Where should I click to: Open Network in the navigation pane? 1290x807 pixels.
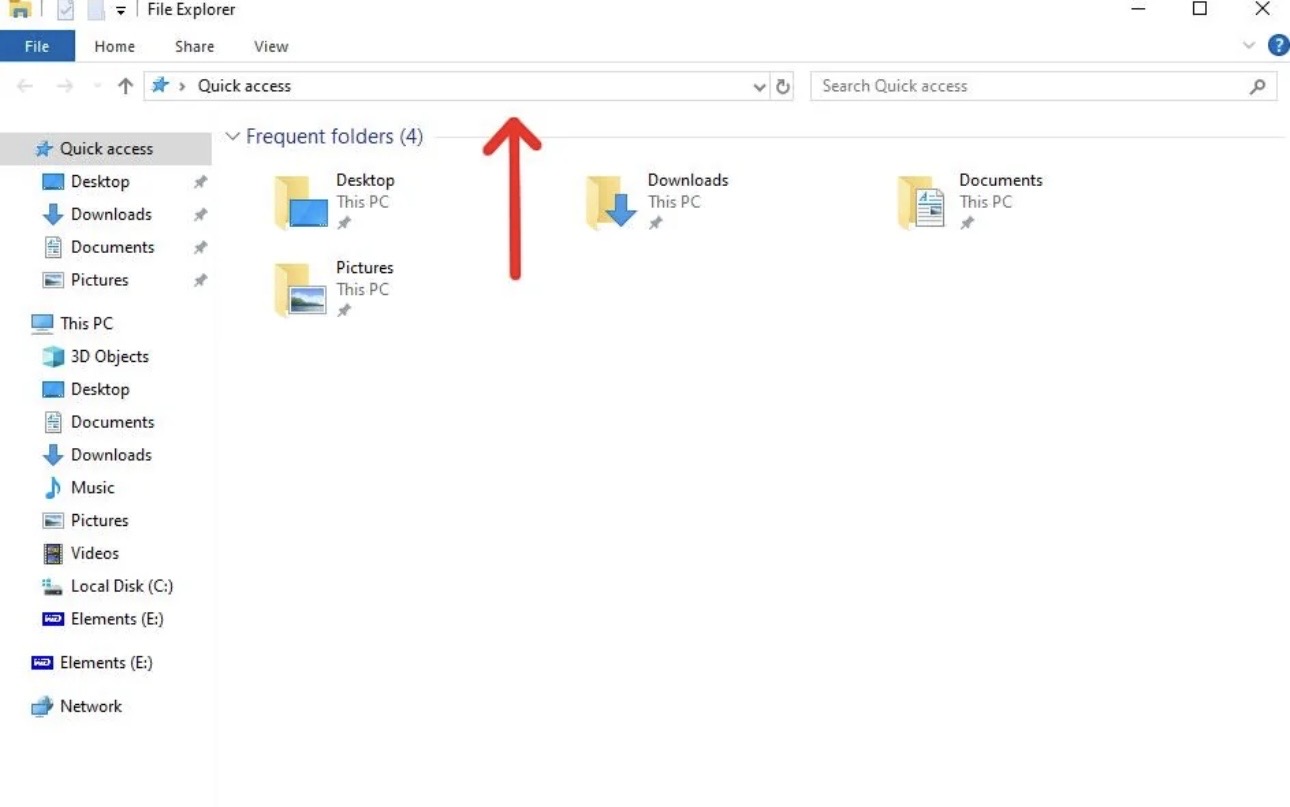coord(90,706)
